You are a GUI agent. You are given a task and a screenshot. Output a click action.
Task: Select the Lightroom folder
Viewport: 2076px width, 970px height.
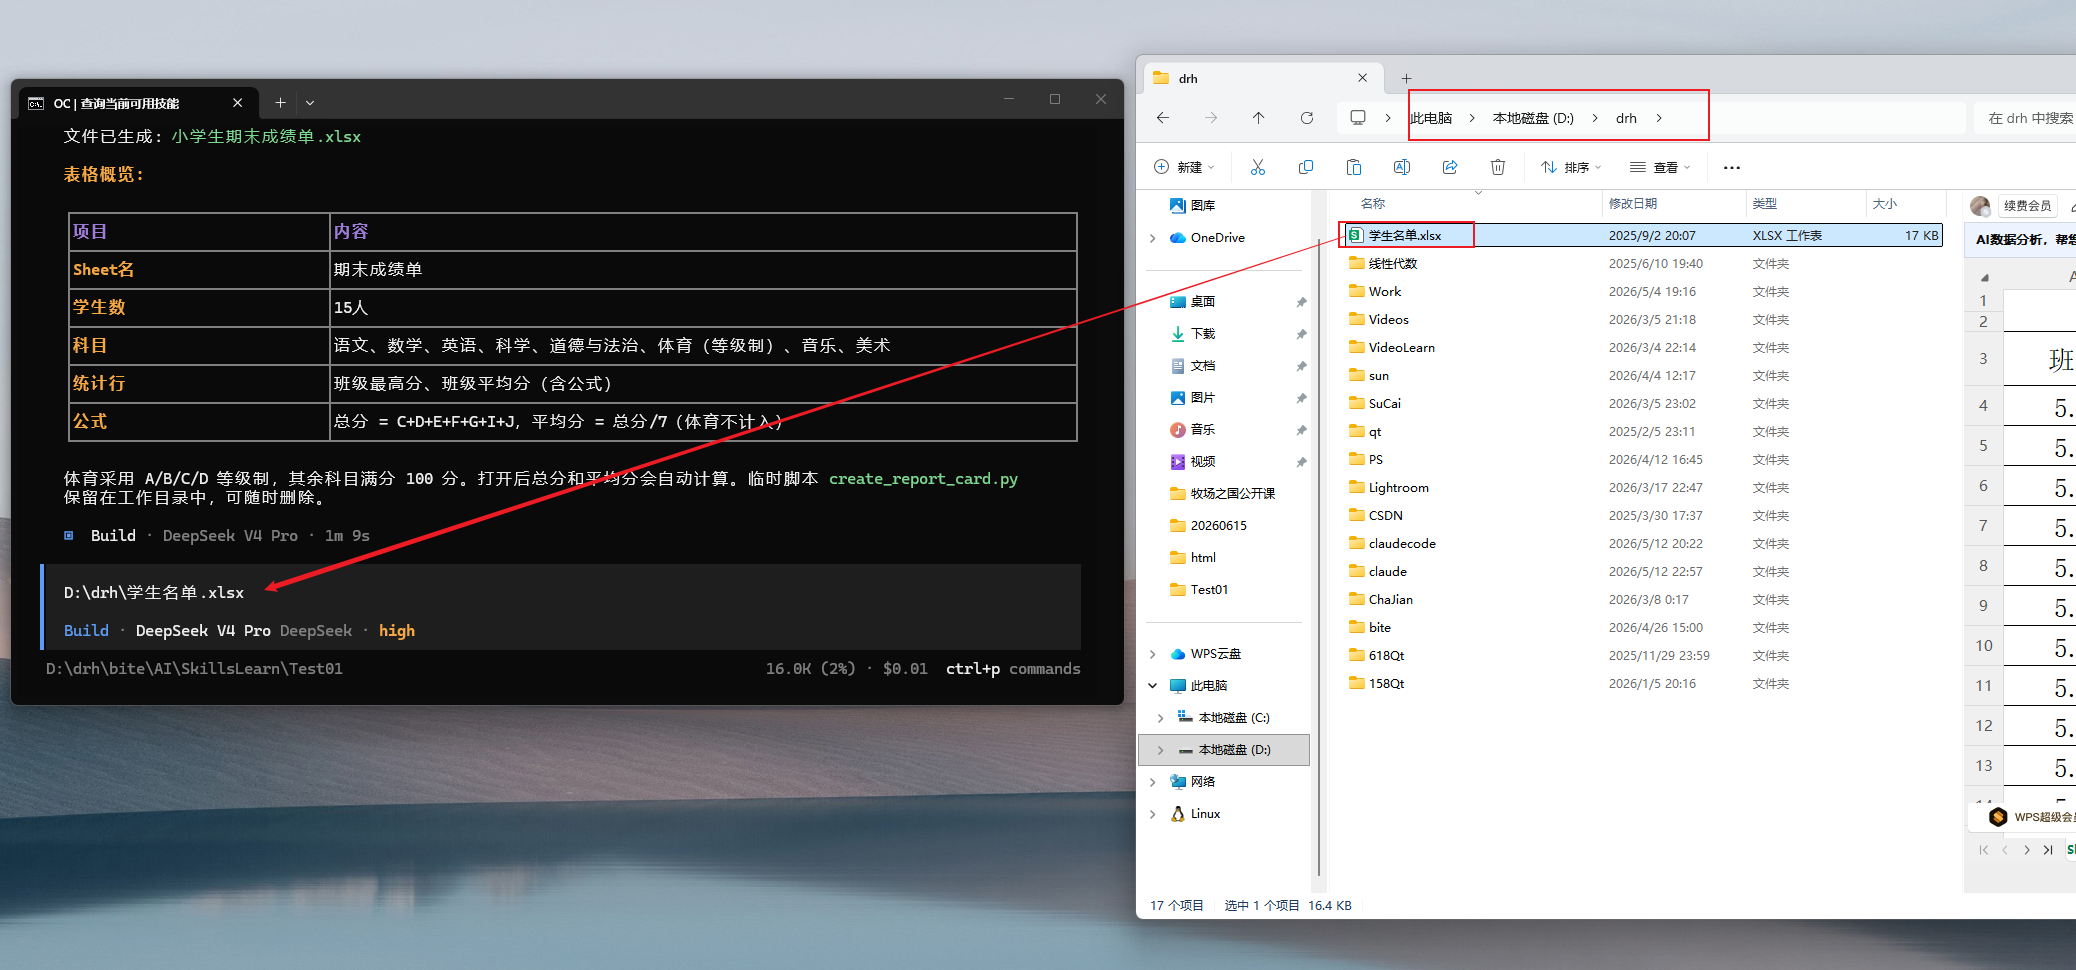click(1398, 488)
